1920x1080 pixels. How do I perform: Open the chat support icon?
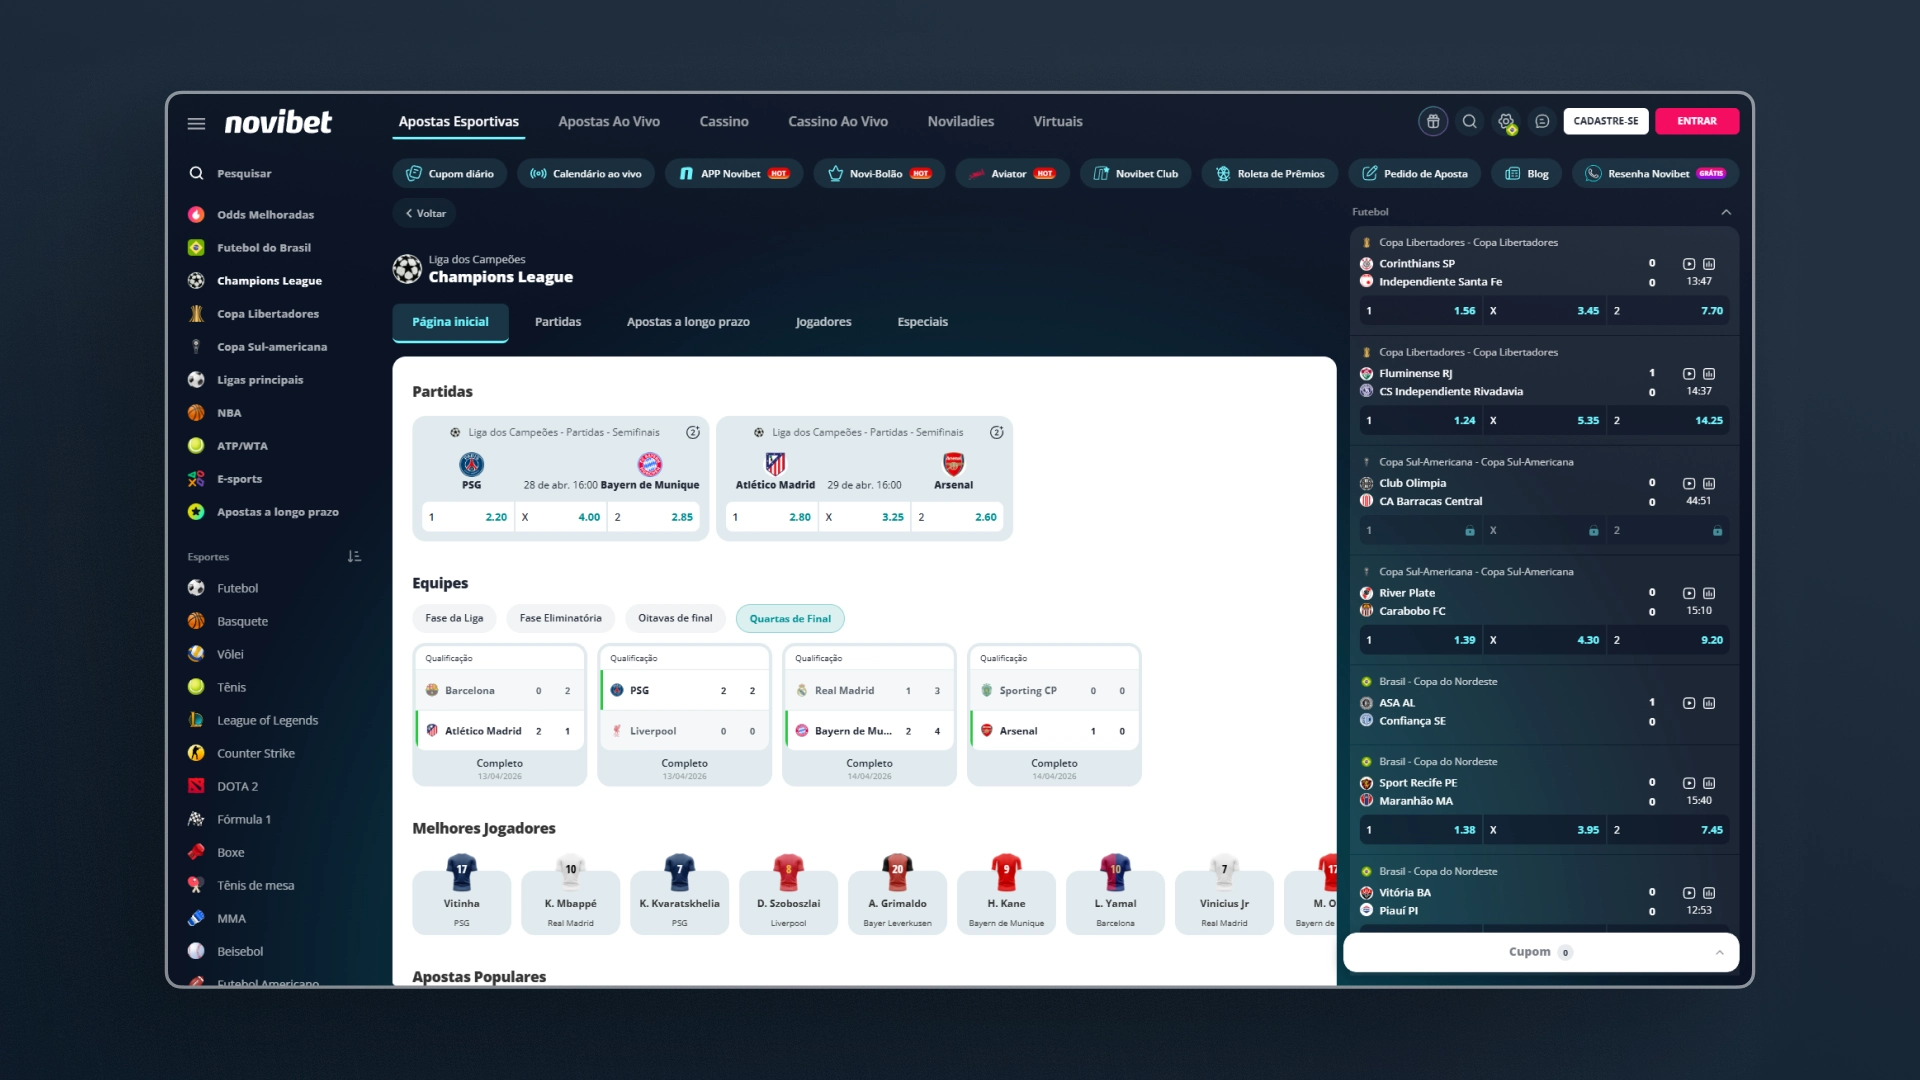coord(1542,121)
